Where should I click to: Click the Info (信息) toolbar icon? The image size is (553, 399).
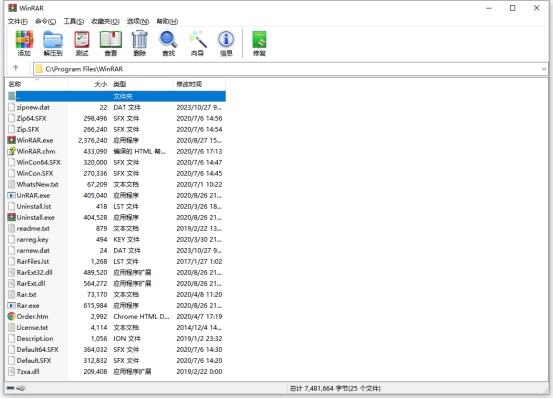[226, 40]
